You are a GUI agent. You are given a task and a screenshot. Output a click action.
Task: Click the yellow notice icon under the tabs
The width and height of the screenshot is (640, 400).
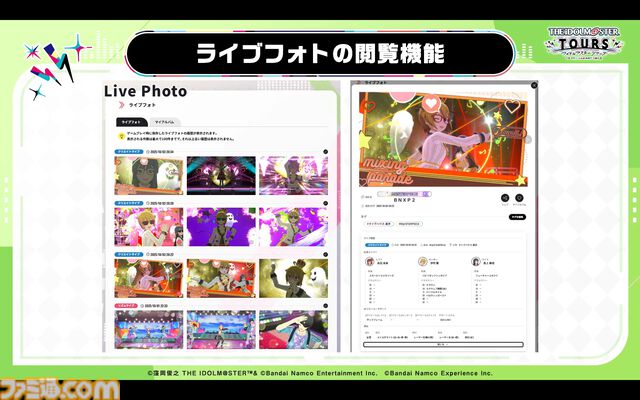121,134
